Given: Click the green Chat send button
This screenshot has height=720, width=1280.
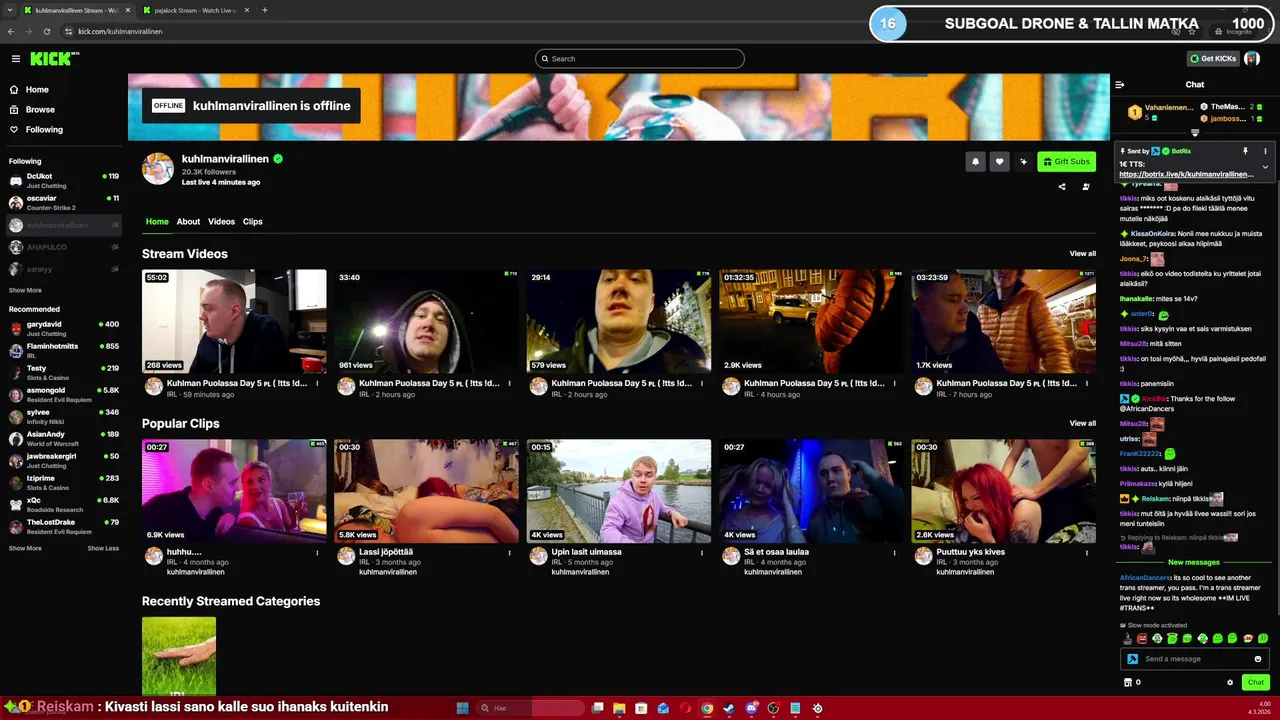Looking at the screenshot, I should pyautogui.click(x=1256, y=683).
